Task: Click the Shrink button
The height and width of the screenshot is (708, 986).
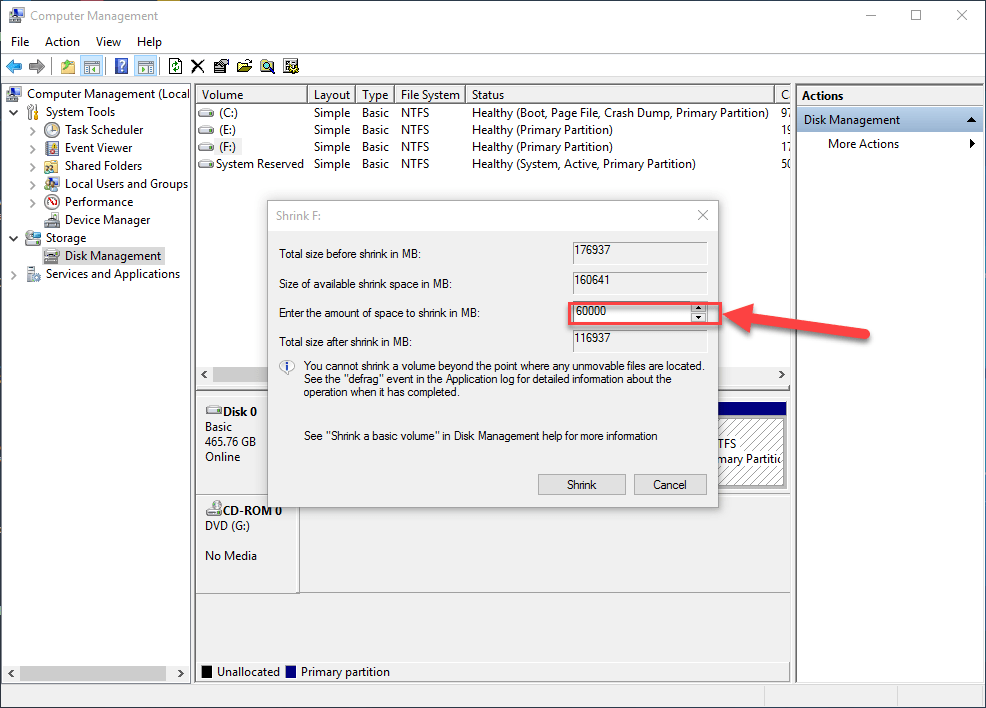Action: click(581, 485)
